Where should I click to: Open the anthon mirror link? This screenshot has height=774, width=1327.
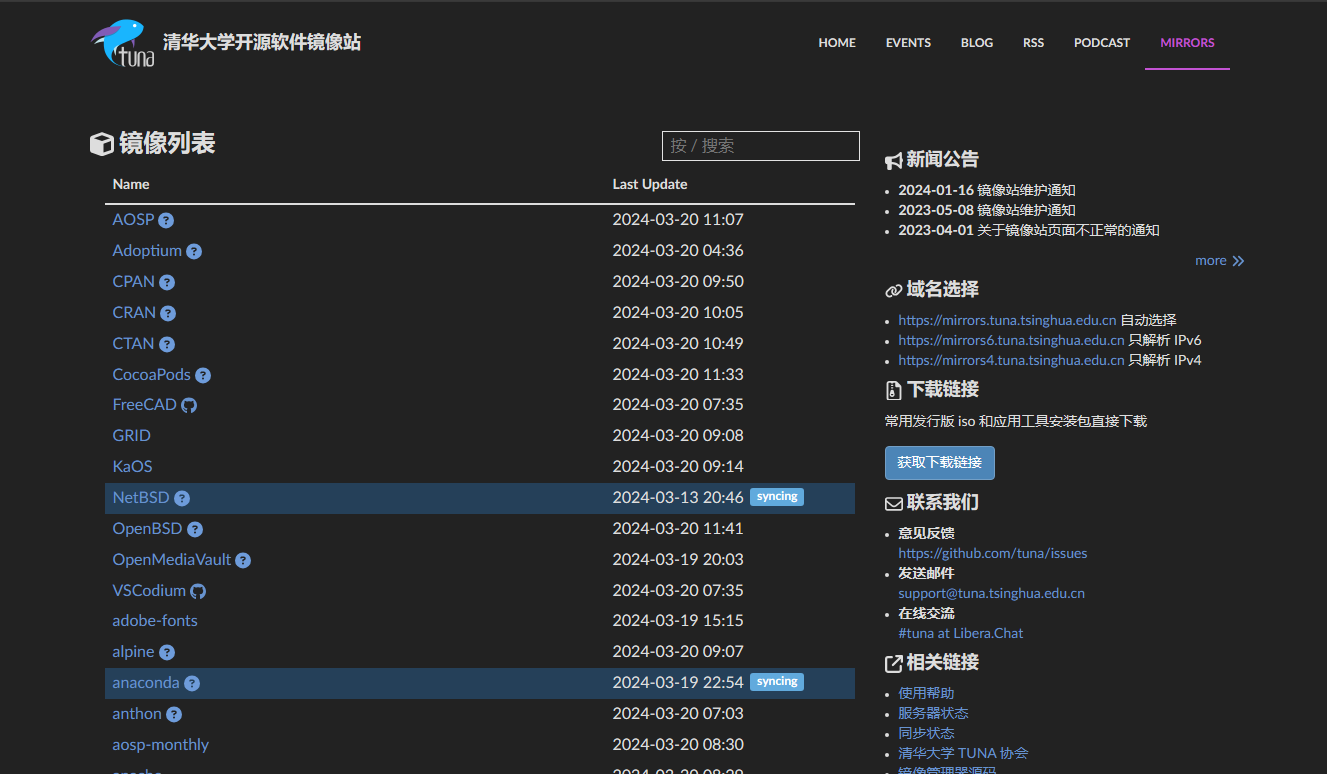coord(137,714)
